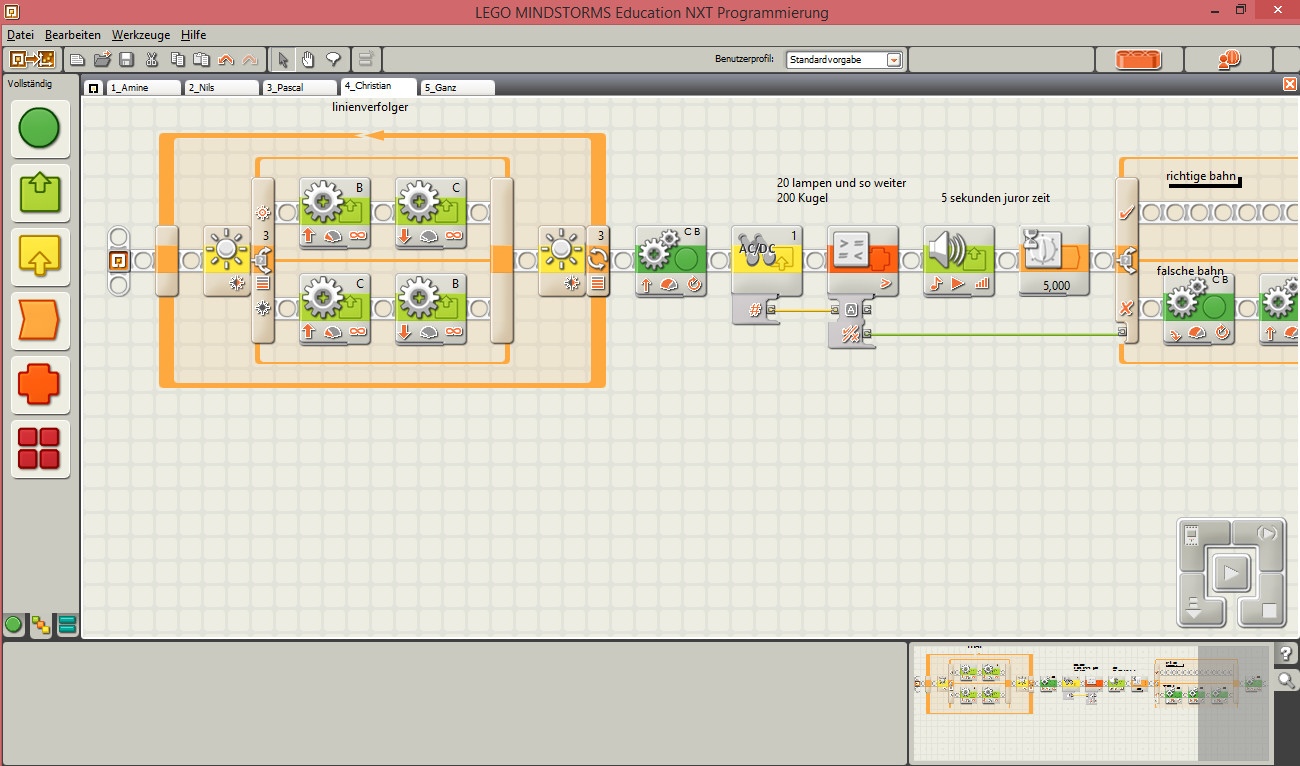Select the bottom-right motor B block in the switch

(431, 309)
